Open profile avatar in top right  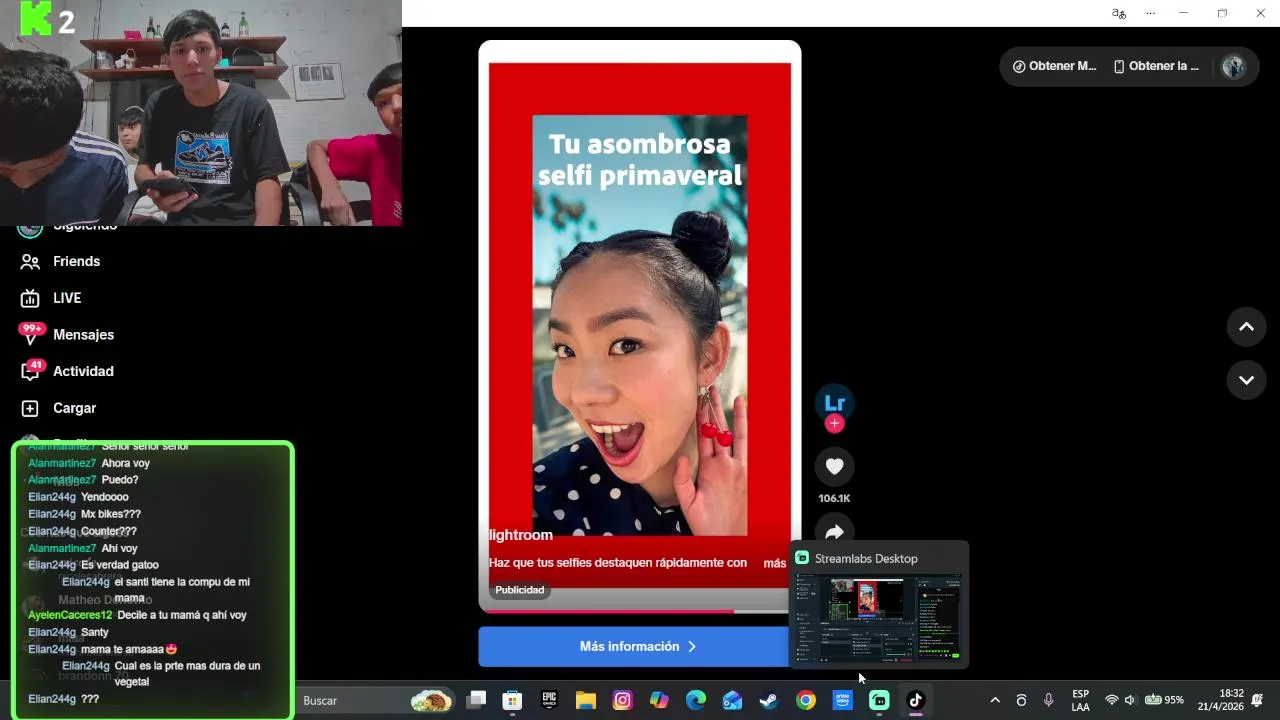[1233, 66]
